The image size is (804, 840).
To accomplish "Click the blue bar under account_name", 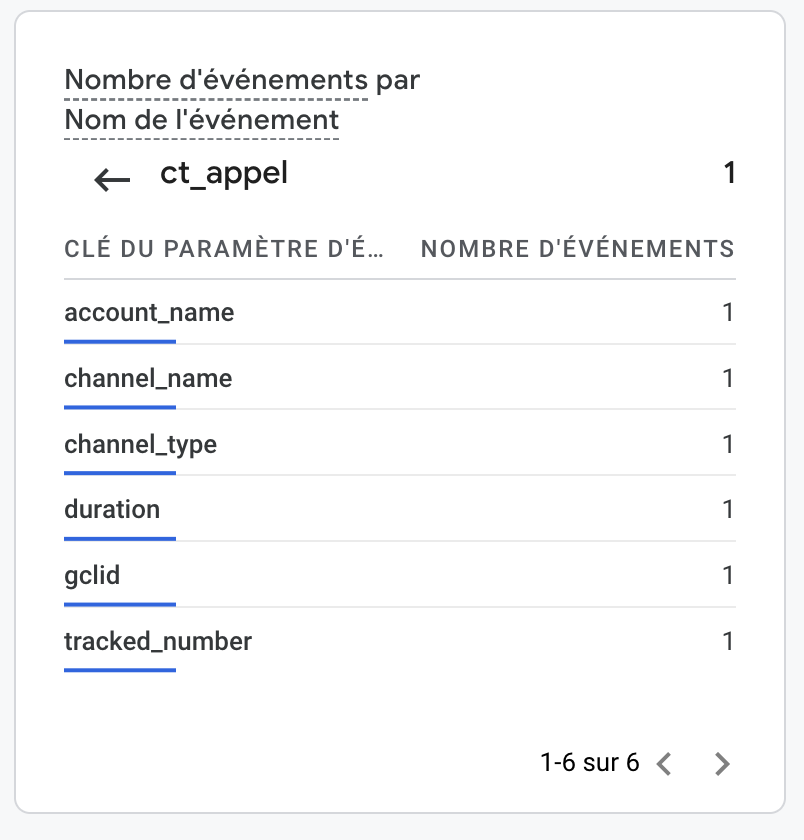I will [x=120, y=341].
